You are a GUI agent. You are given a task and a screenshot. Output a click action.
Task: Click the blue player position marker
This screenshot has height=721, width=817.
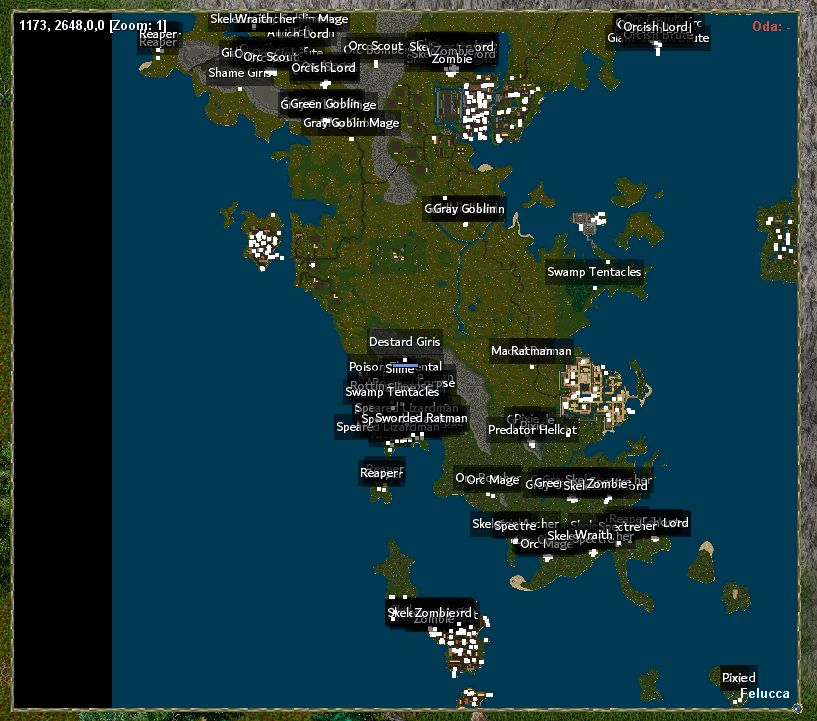[404, 366]
